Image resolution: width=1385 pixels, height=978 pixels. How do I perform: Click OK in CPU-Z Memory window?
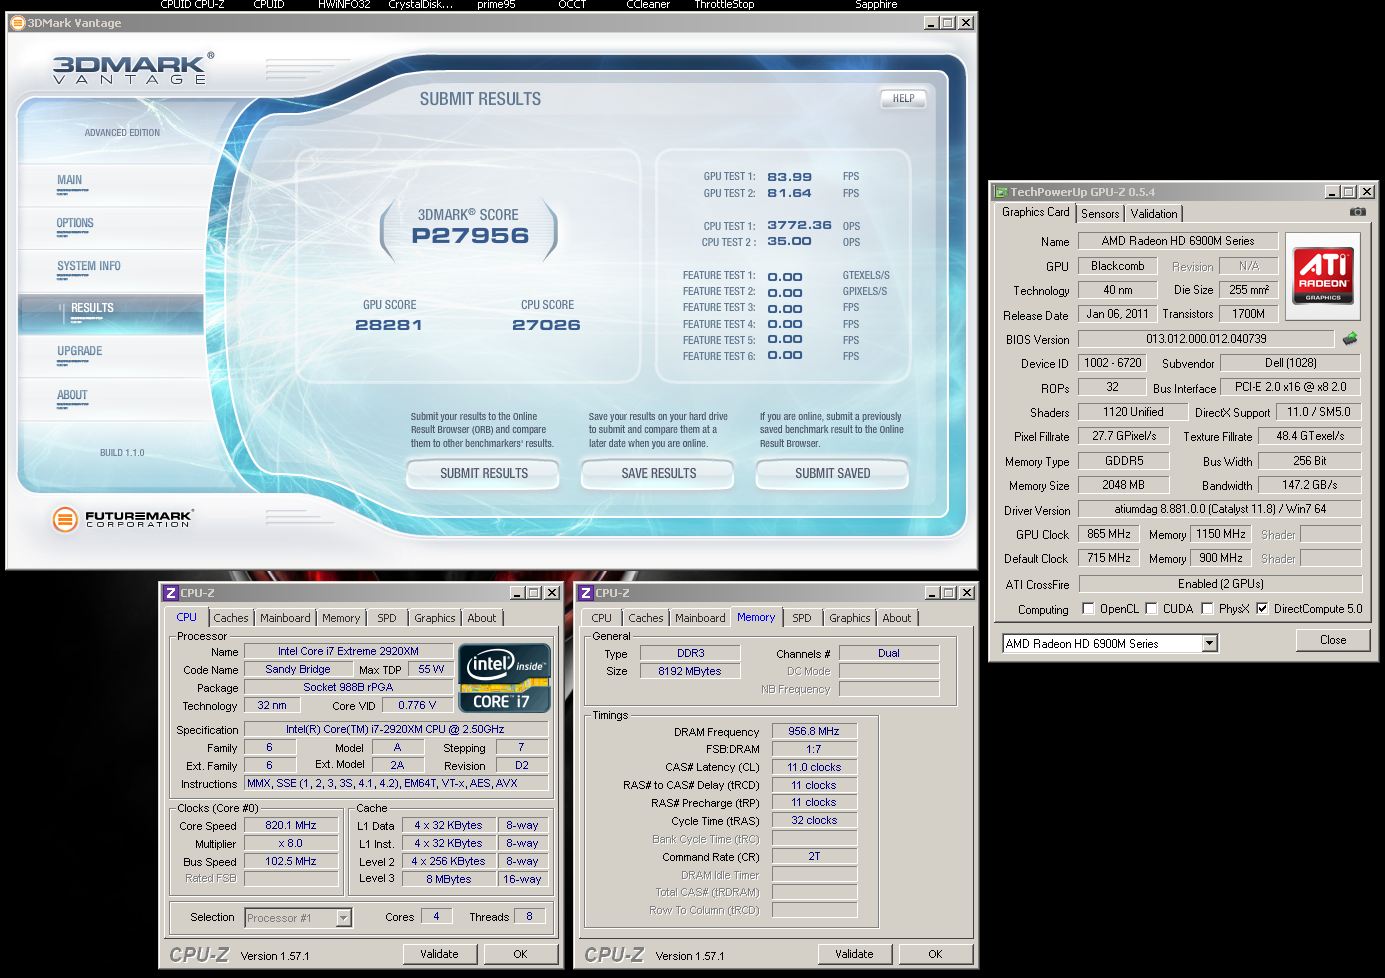pyautogui.click(x=935, y=954)
